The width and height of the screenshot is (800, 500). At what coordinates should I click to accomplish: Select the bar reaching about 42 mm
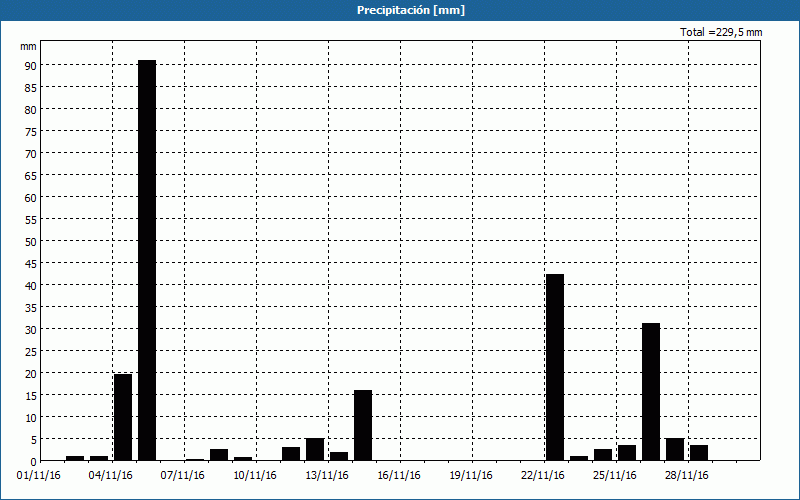(555, 367)
